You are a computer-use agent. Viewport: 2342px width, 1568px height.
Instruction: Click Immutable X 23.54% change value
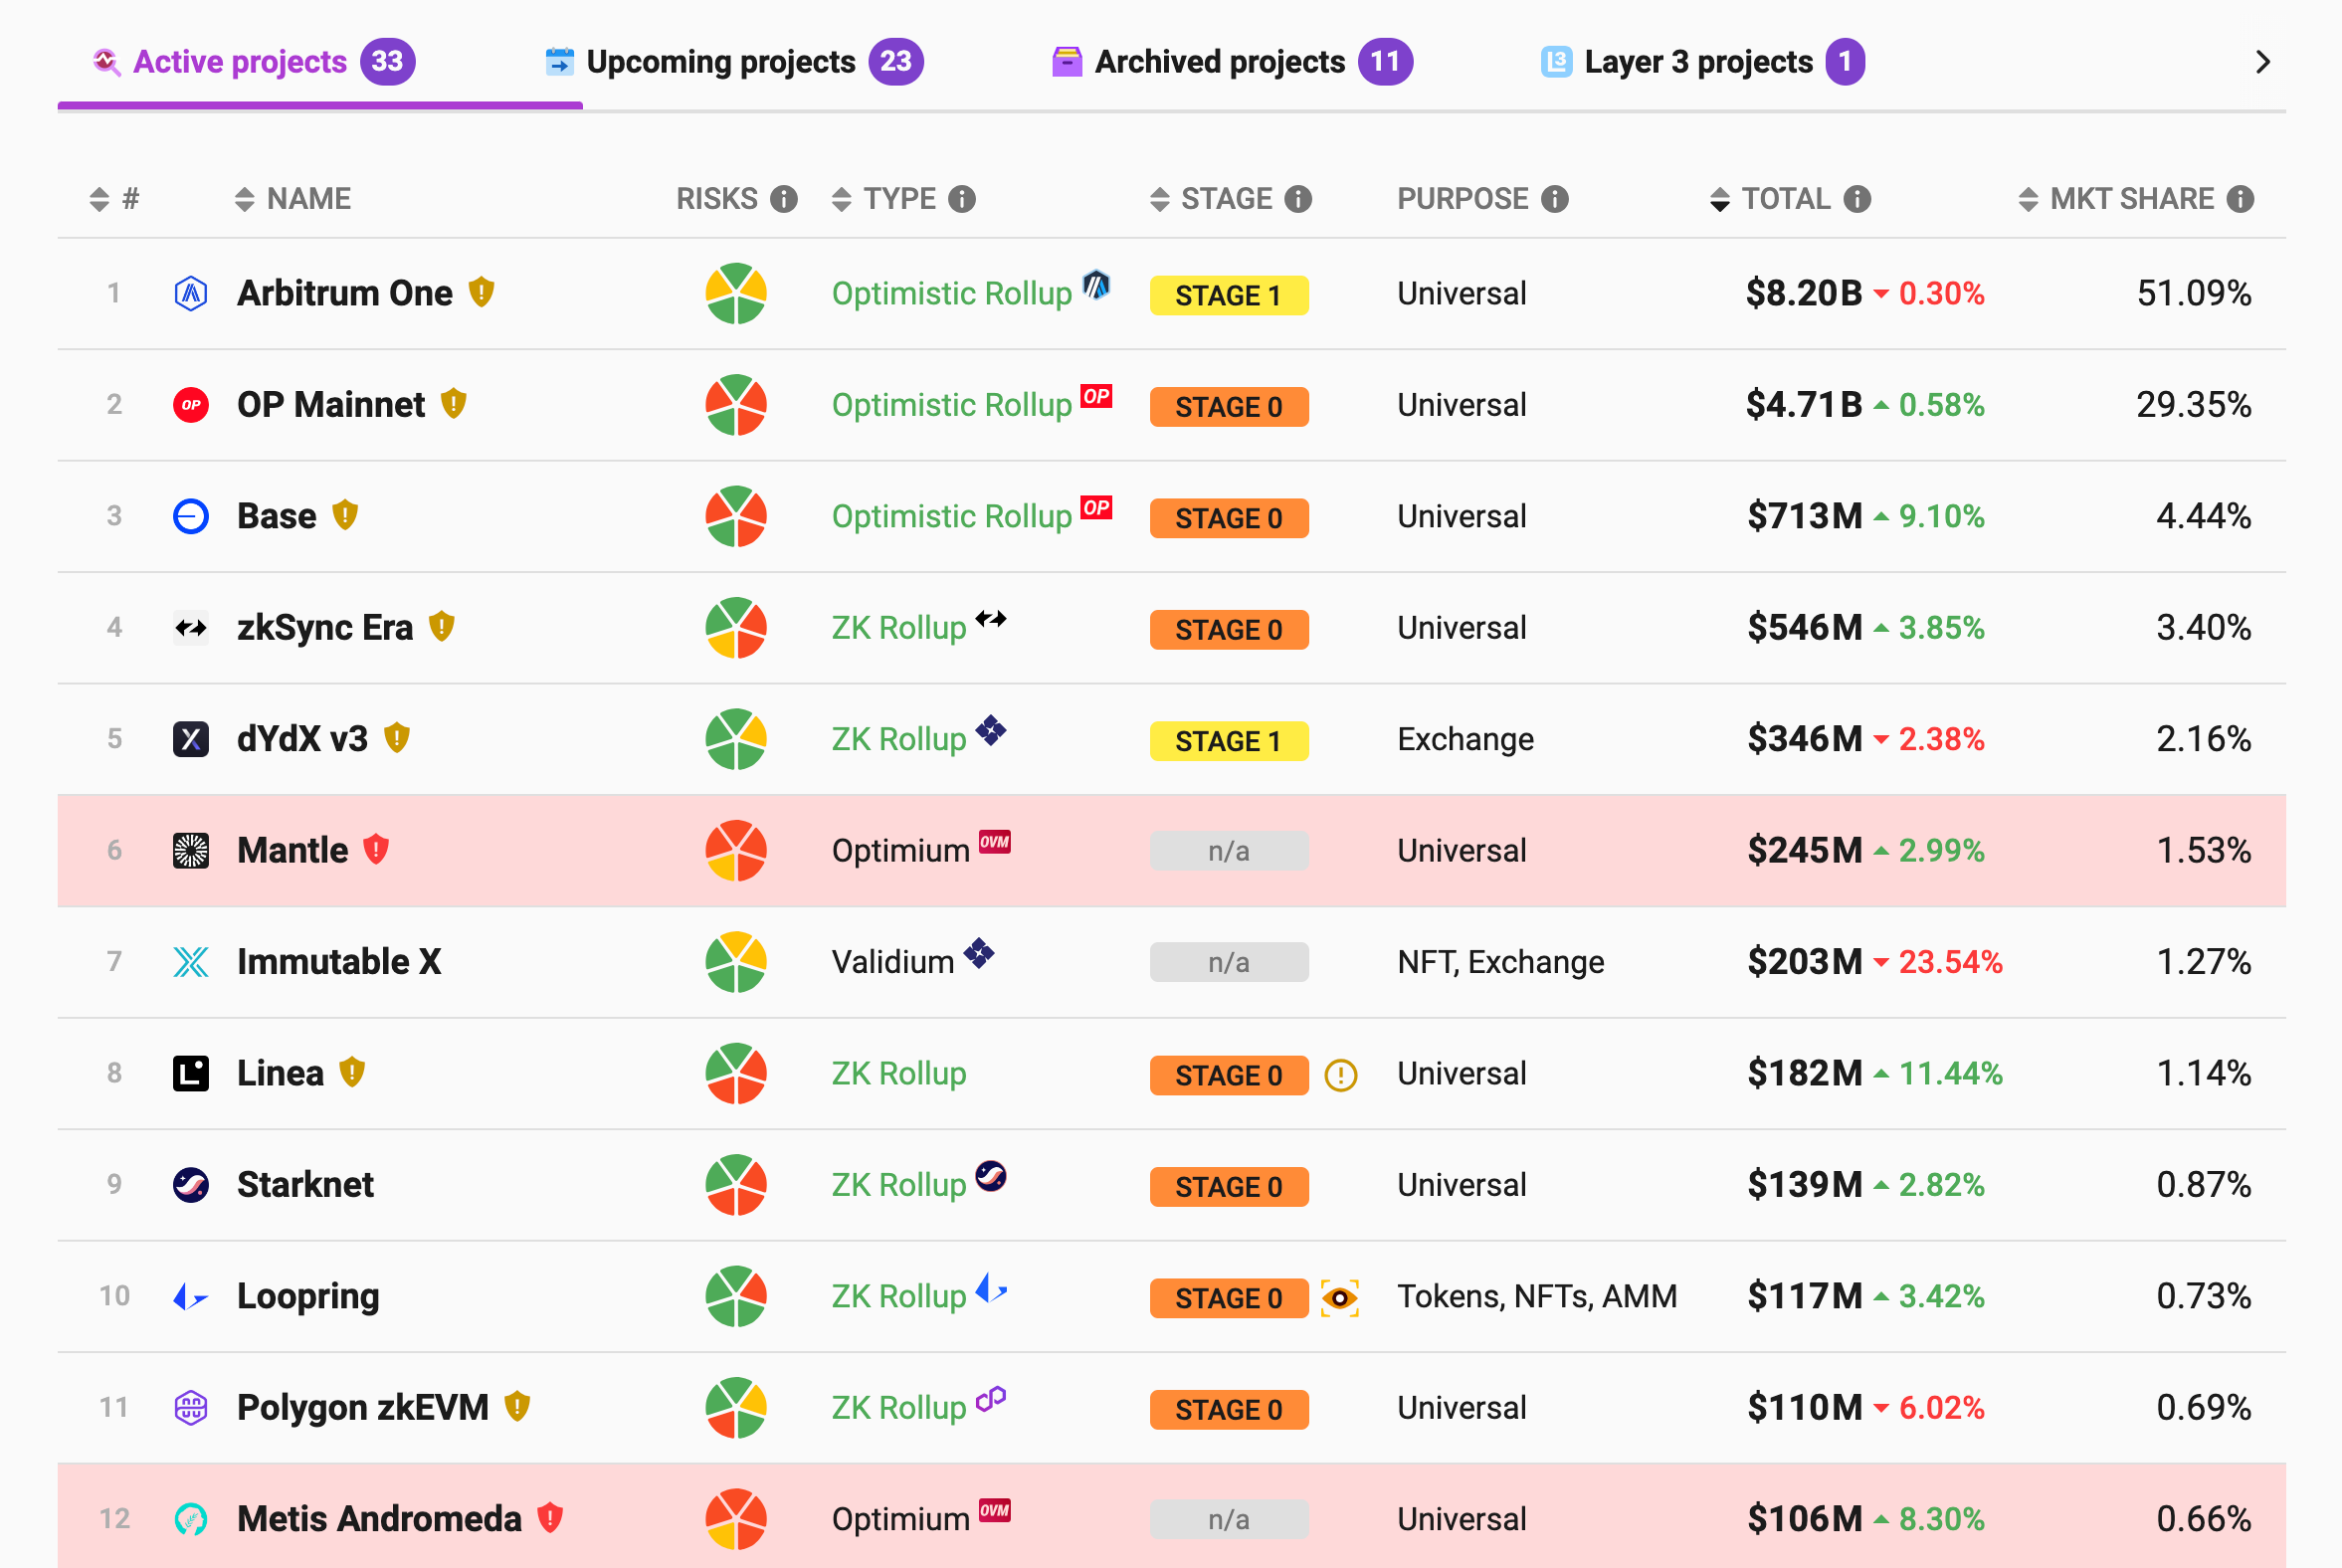point(1950,962)
